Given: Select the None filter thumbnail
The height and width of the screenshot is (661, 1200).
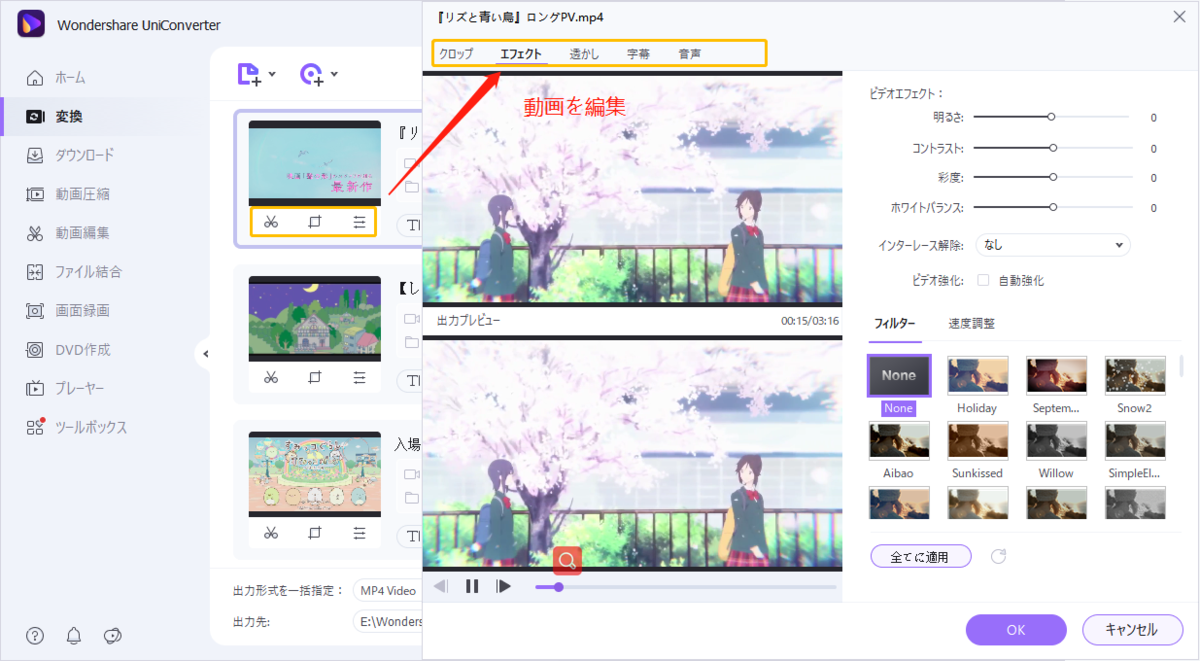Looking at the screenshot, I should click(x=899, y=376).
